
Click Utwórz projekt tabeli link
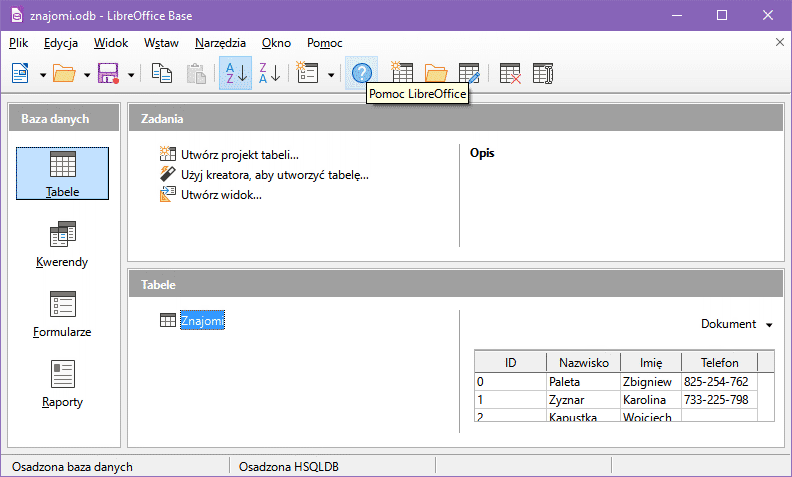[239, 155]
